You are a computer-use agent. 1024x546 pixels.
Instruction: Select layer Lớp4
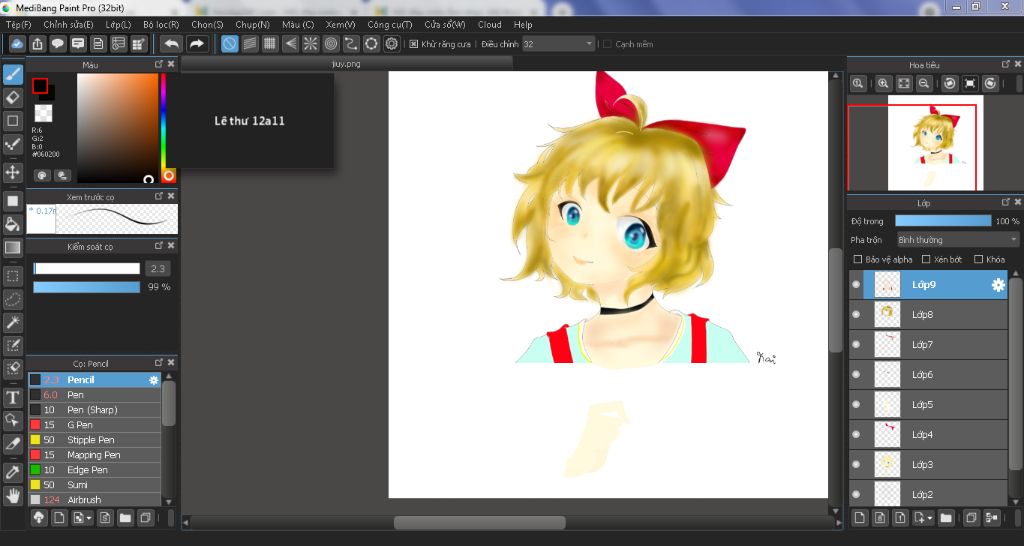coord(929,434)
